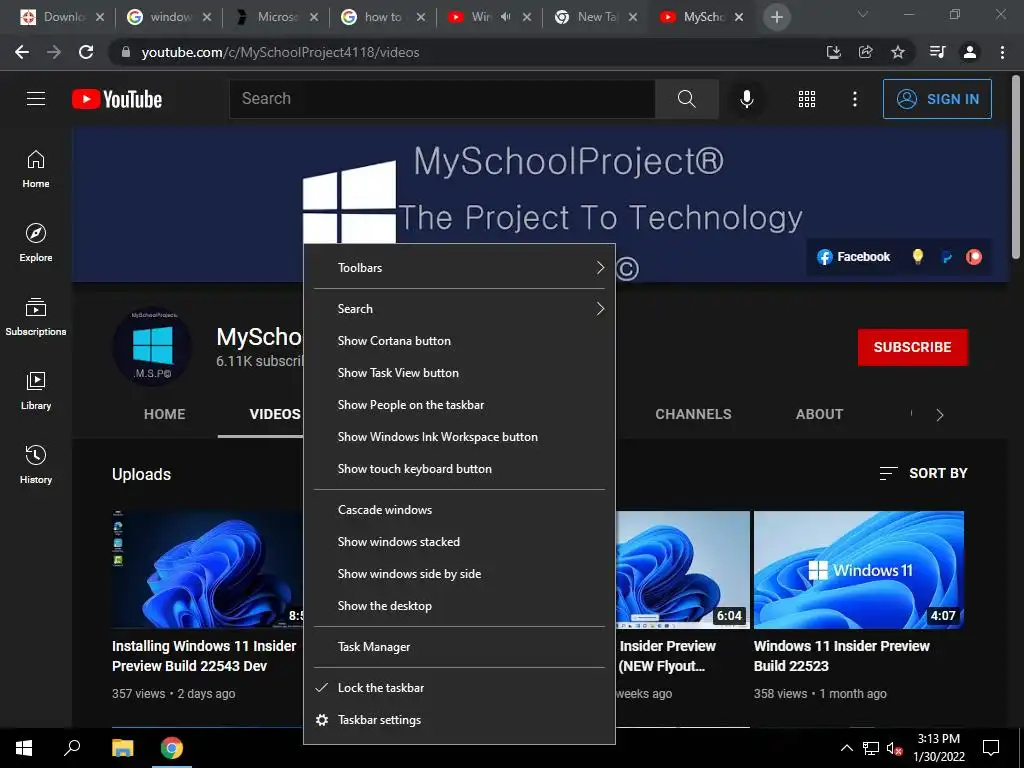Image resolution: width=1024 pixels, height=768 pixels.
Task: Click the network tray icon
Action: click(871, 748)
